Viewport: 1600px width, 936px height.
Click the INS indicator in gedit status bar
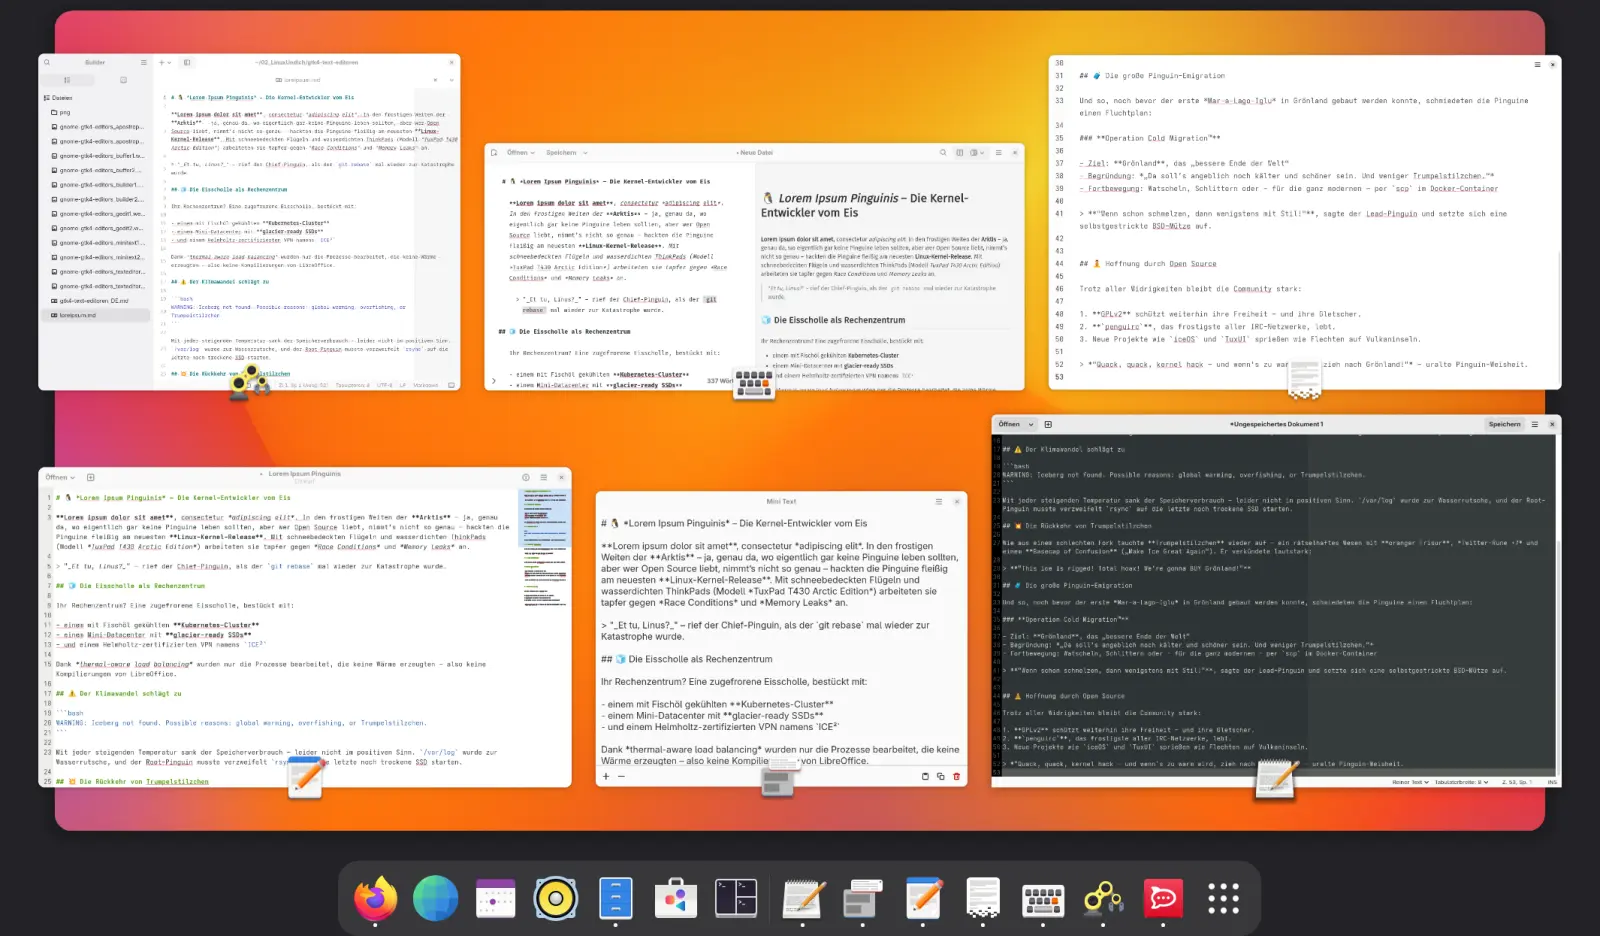(x=1551, y=782)
